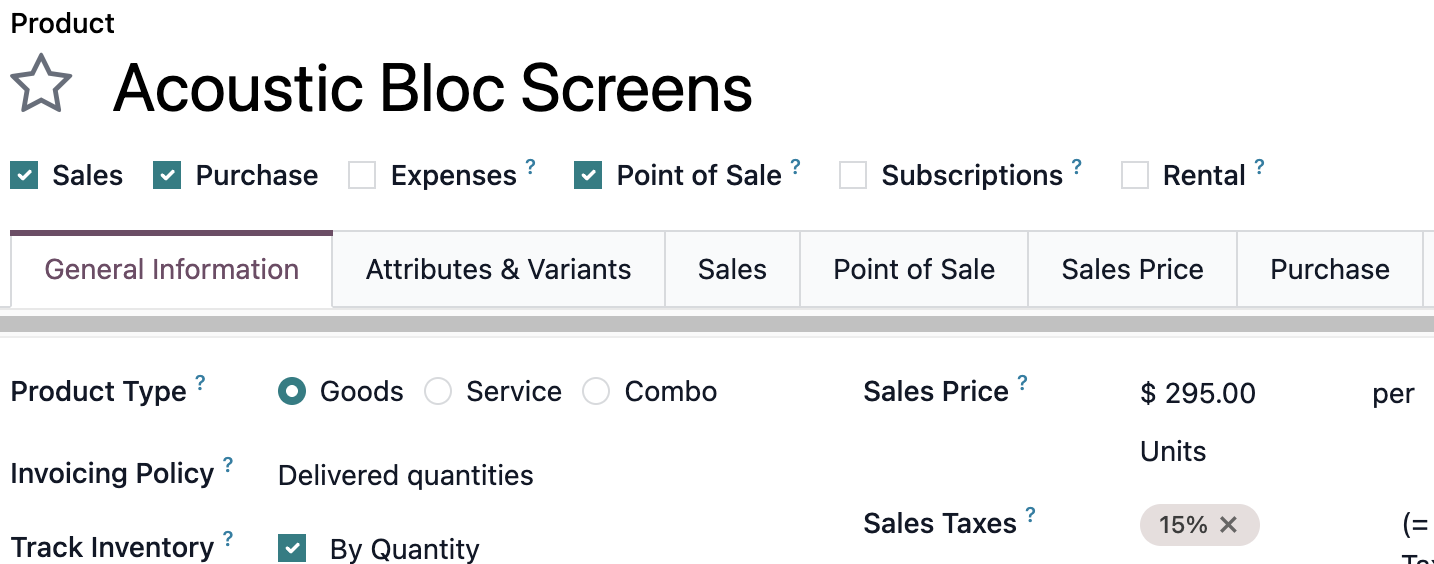Select the Service product type
Image resolution: width=1434 pixels, height=564 pixels.
coord(438,391)
